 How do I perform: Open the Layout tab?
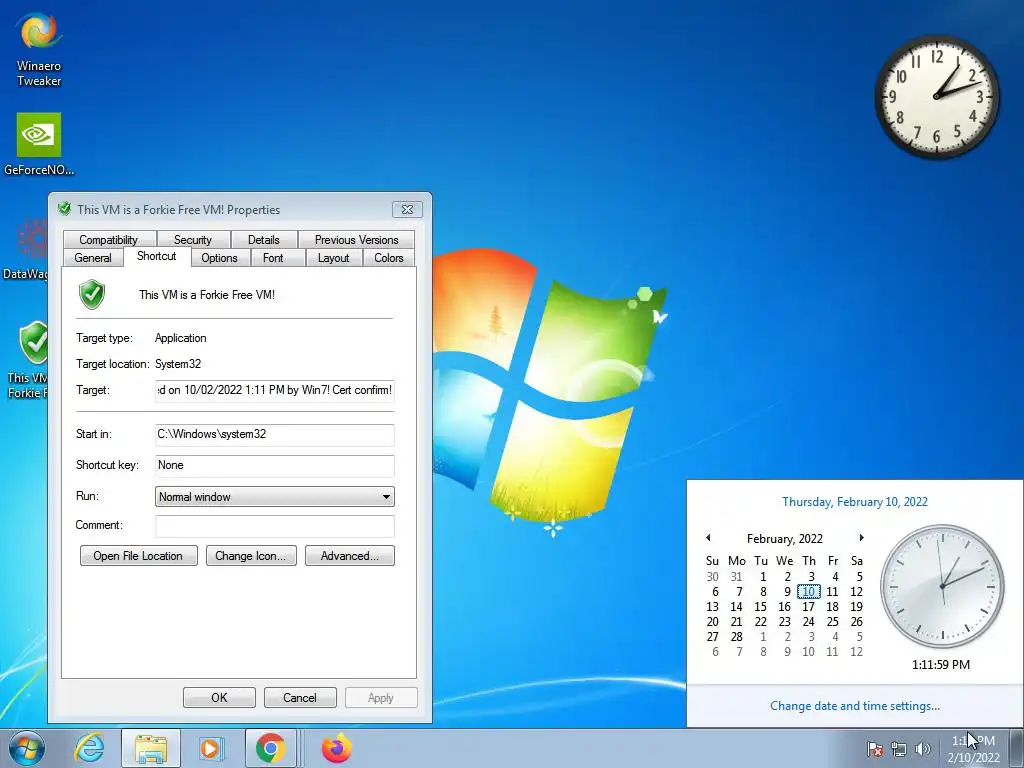click(333, 258)
